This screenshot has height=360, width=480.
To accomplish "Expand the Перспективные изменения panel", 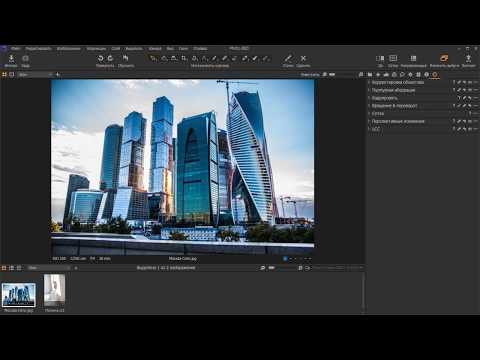I will coord(369,121).
